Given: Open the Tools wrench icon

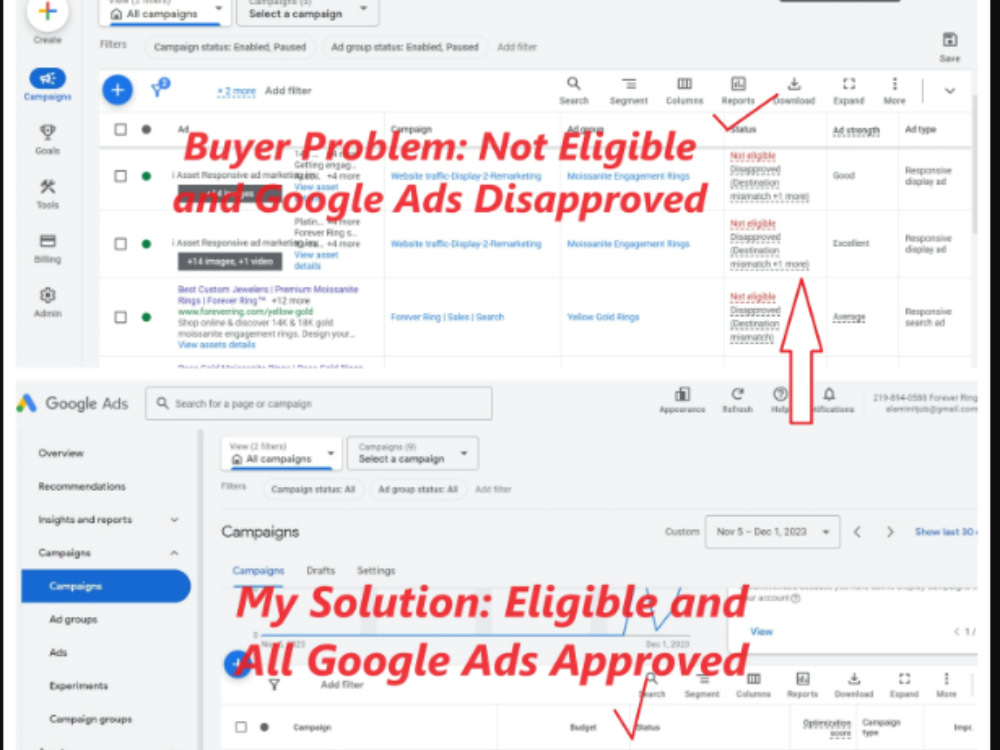Looking at the screenshot, I should pos(47,187).
